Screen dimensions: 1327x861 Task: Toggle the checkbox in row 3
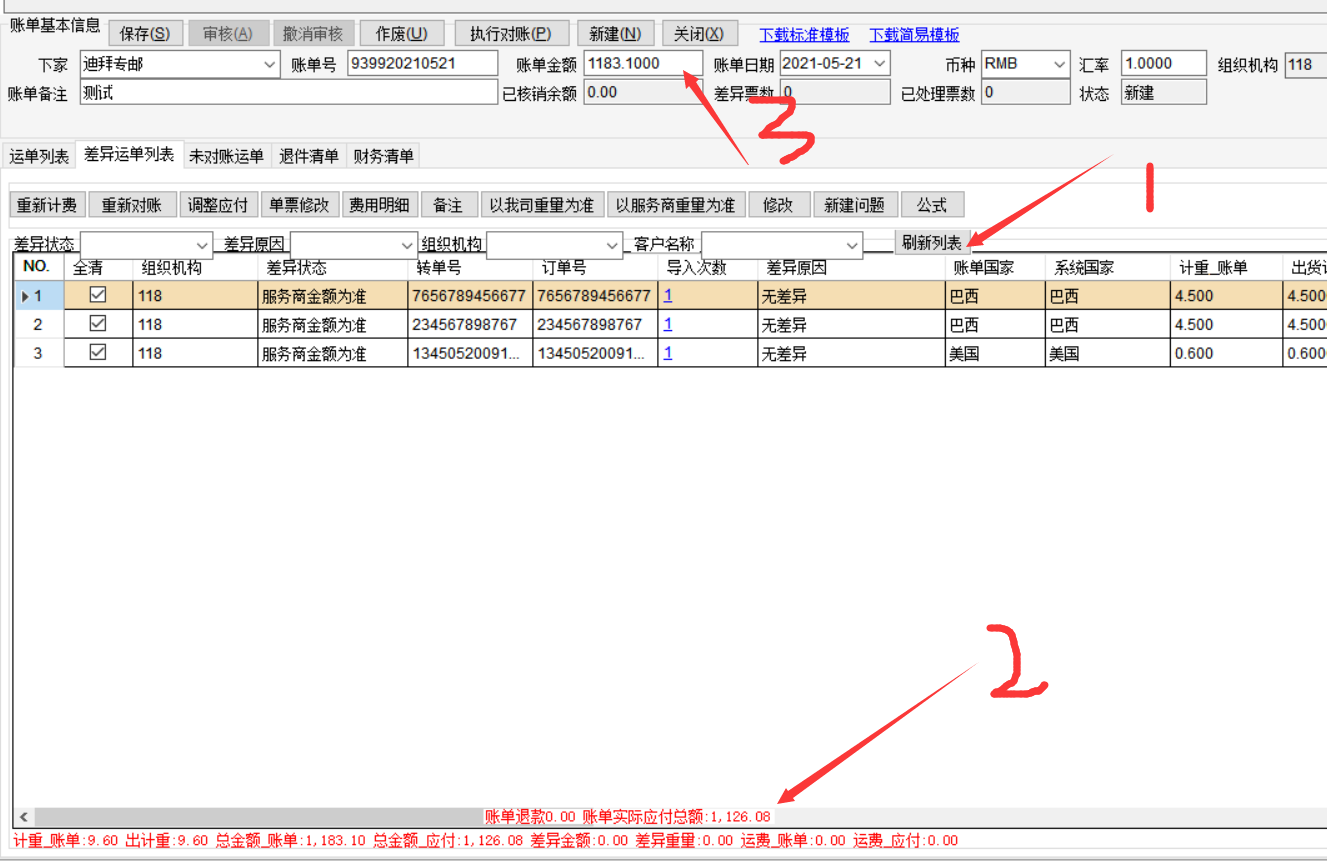tap(98, 353)
